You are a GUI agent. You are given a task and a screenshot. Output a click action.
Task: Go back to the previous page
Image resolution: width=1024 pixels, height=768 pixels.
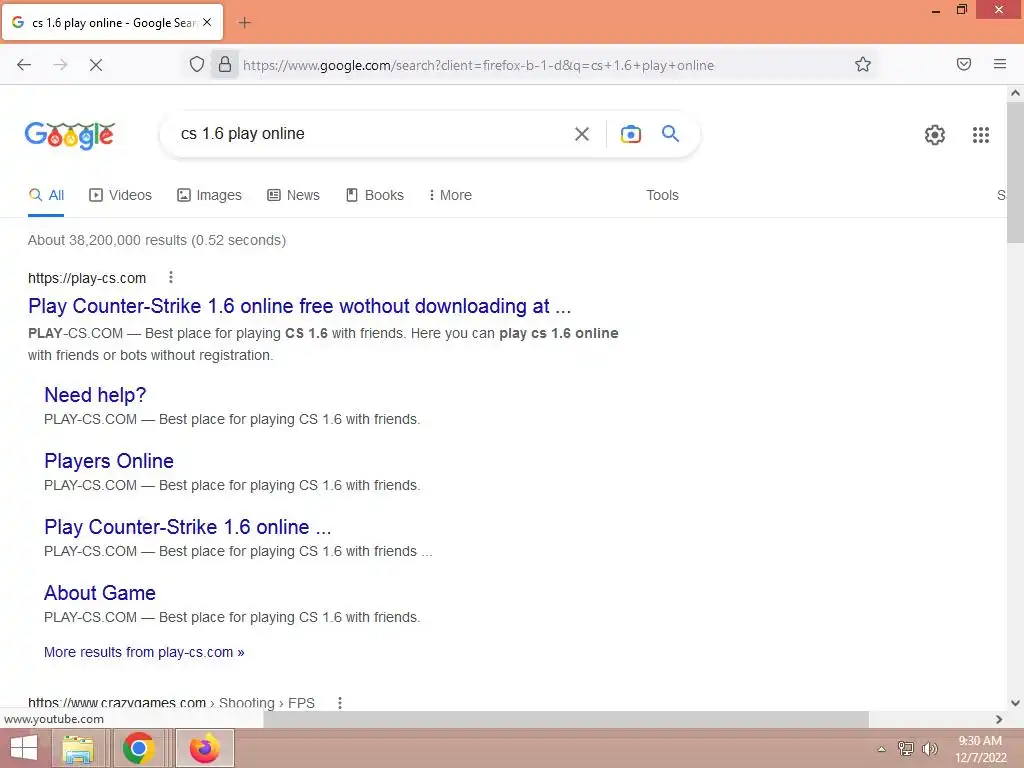pos(24,65)
